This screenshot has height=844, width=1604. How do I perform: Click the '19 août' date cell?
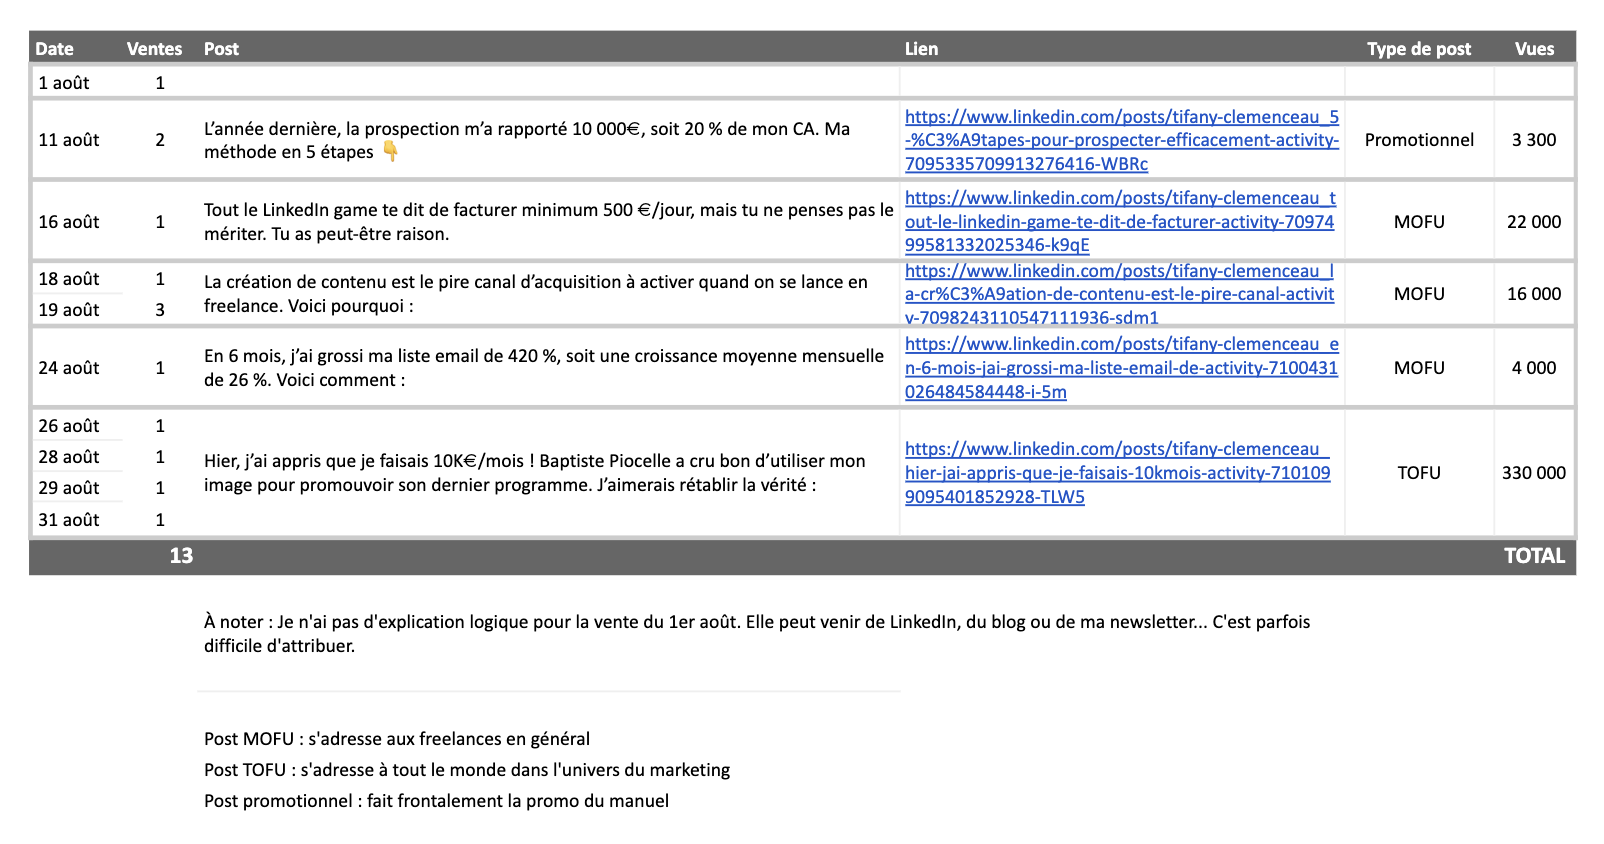tap(69, 310)
